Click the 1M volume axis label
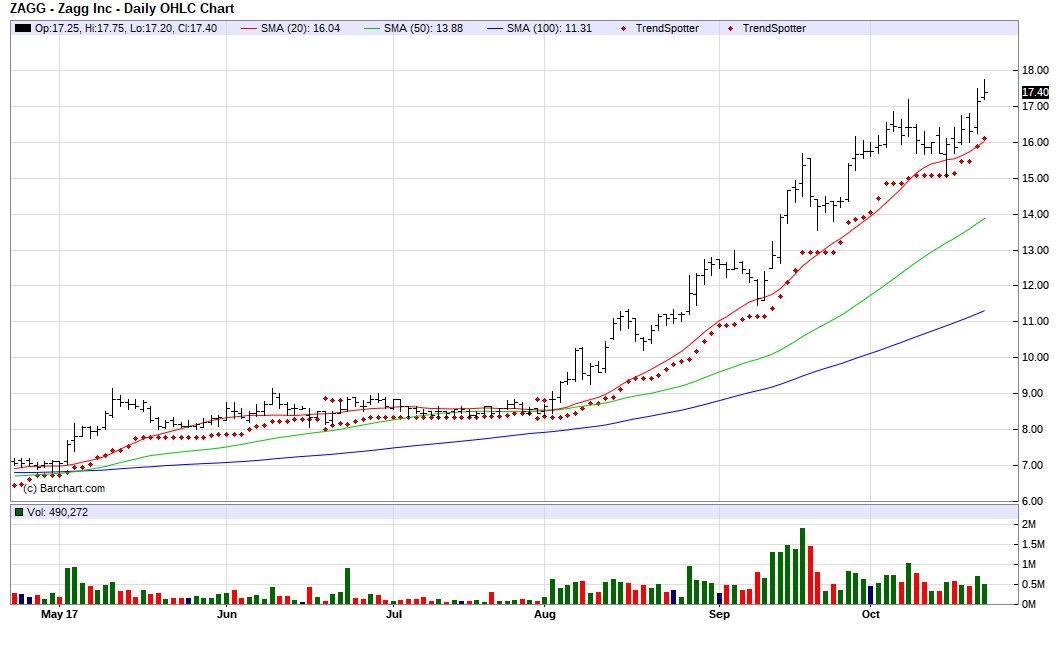 pos(1029,564)
